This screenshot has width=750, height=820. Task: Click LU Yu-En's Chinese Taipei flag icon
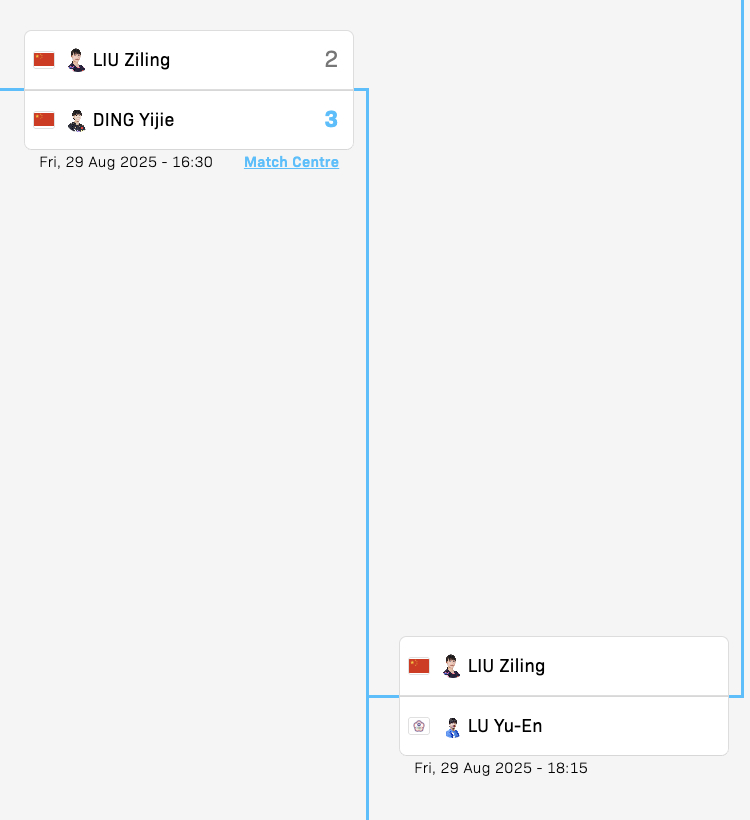tap(419, 726)
